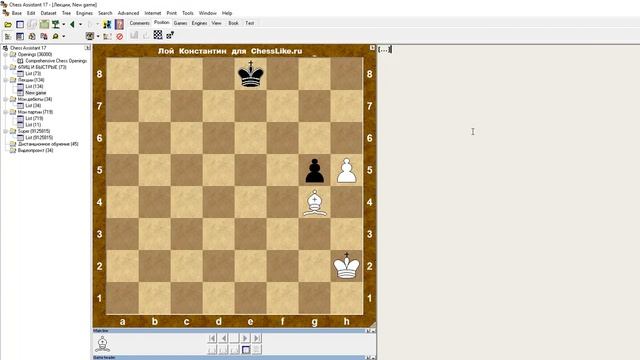Click the white bishop icon in Main line panel
The image size is (640, 360).
102,344
